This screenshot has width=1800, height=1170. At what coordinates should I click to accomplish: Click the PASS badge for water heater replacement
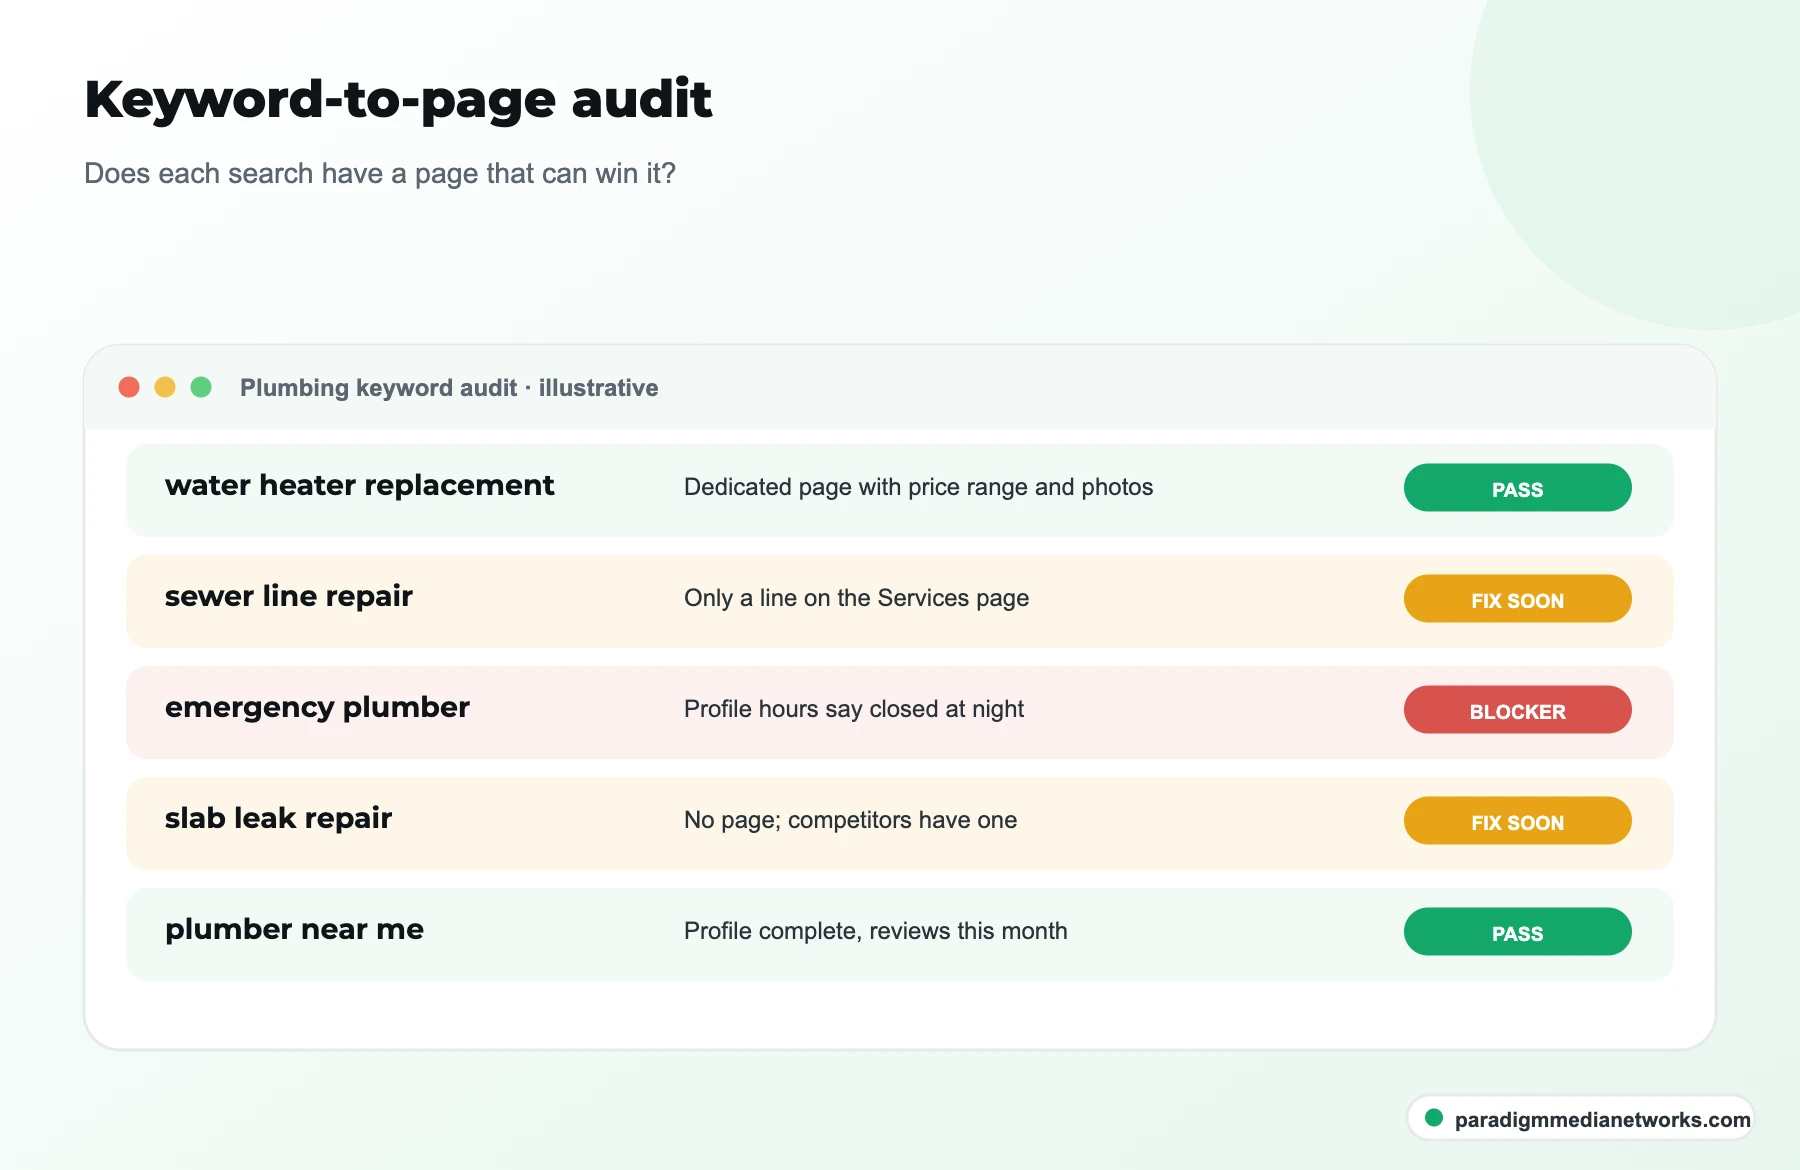click(1517, 488)
